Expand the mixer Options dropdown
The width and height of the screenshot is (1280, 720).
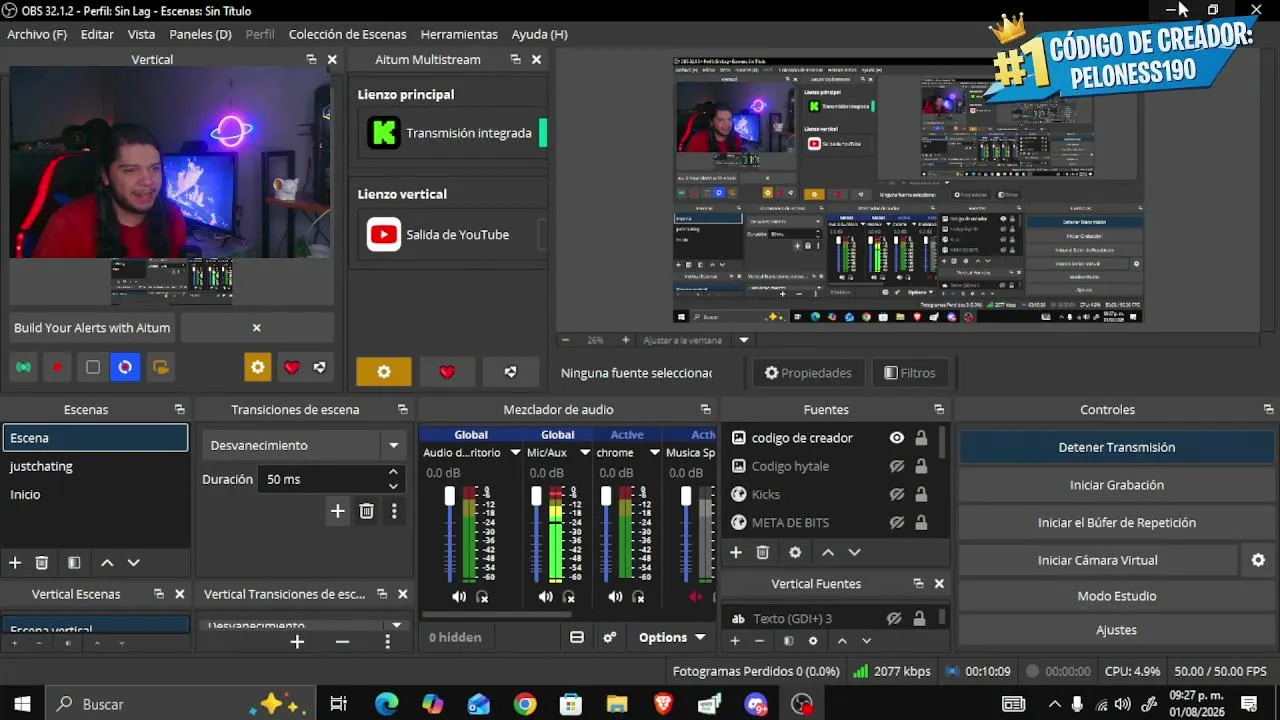[672, 637]
